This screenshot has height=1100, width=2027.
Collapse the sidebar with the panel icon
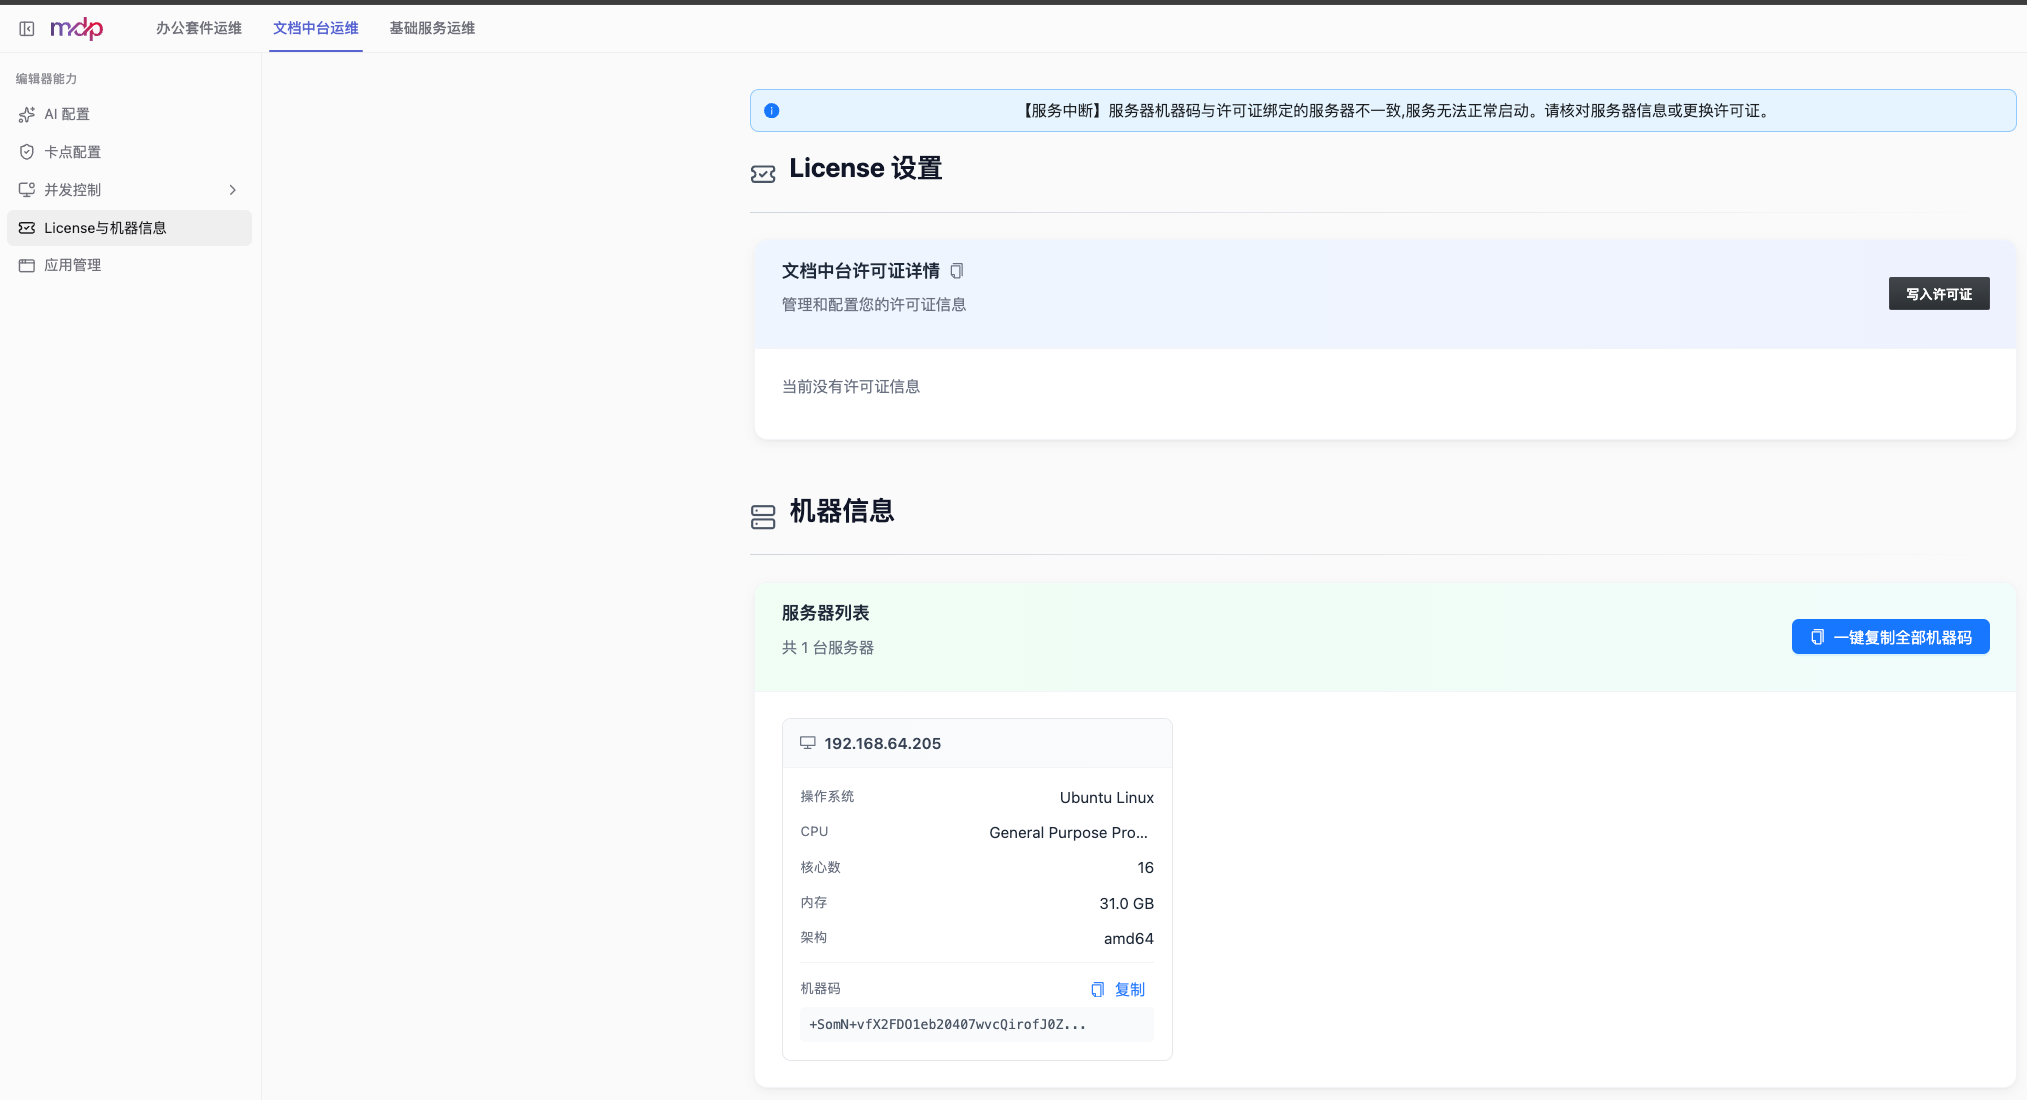(x=27, y=29)
